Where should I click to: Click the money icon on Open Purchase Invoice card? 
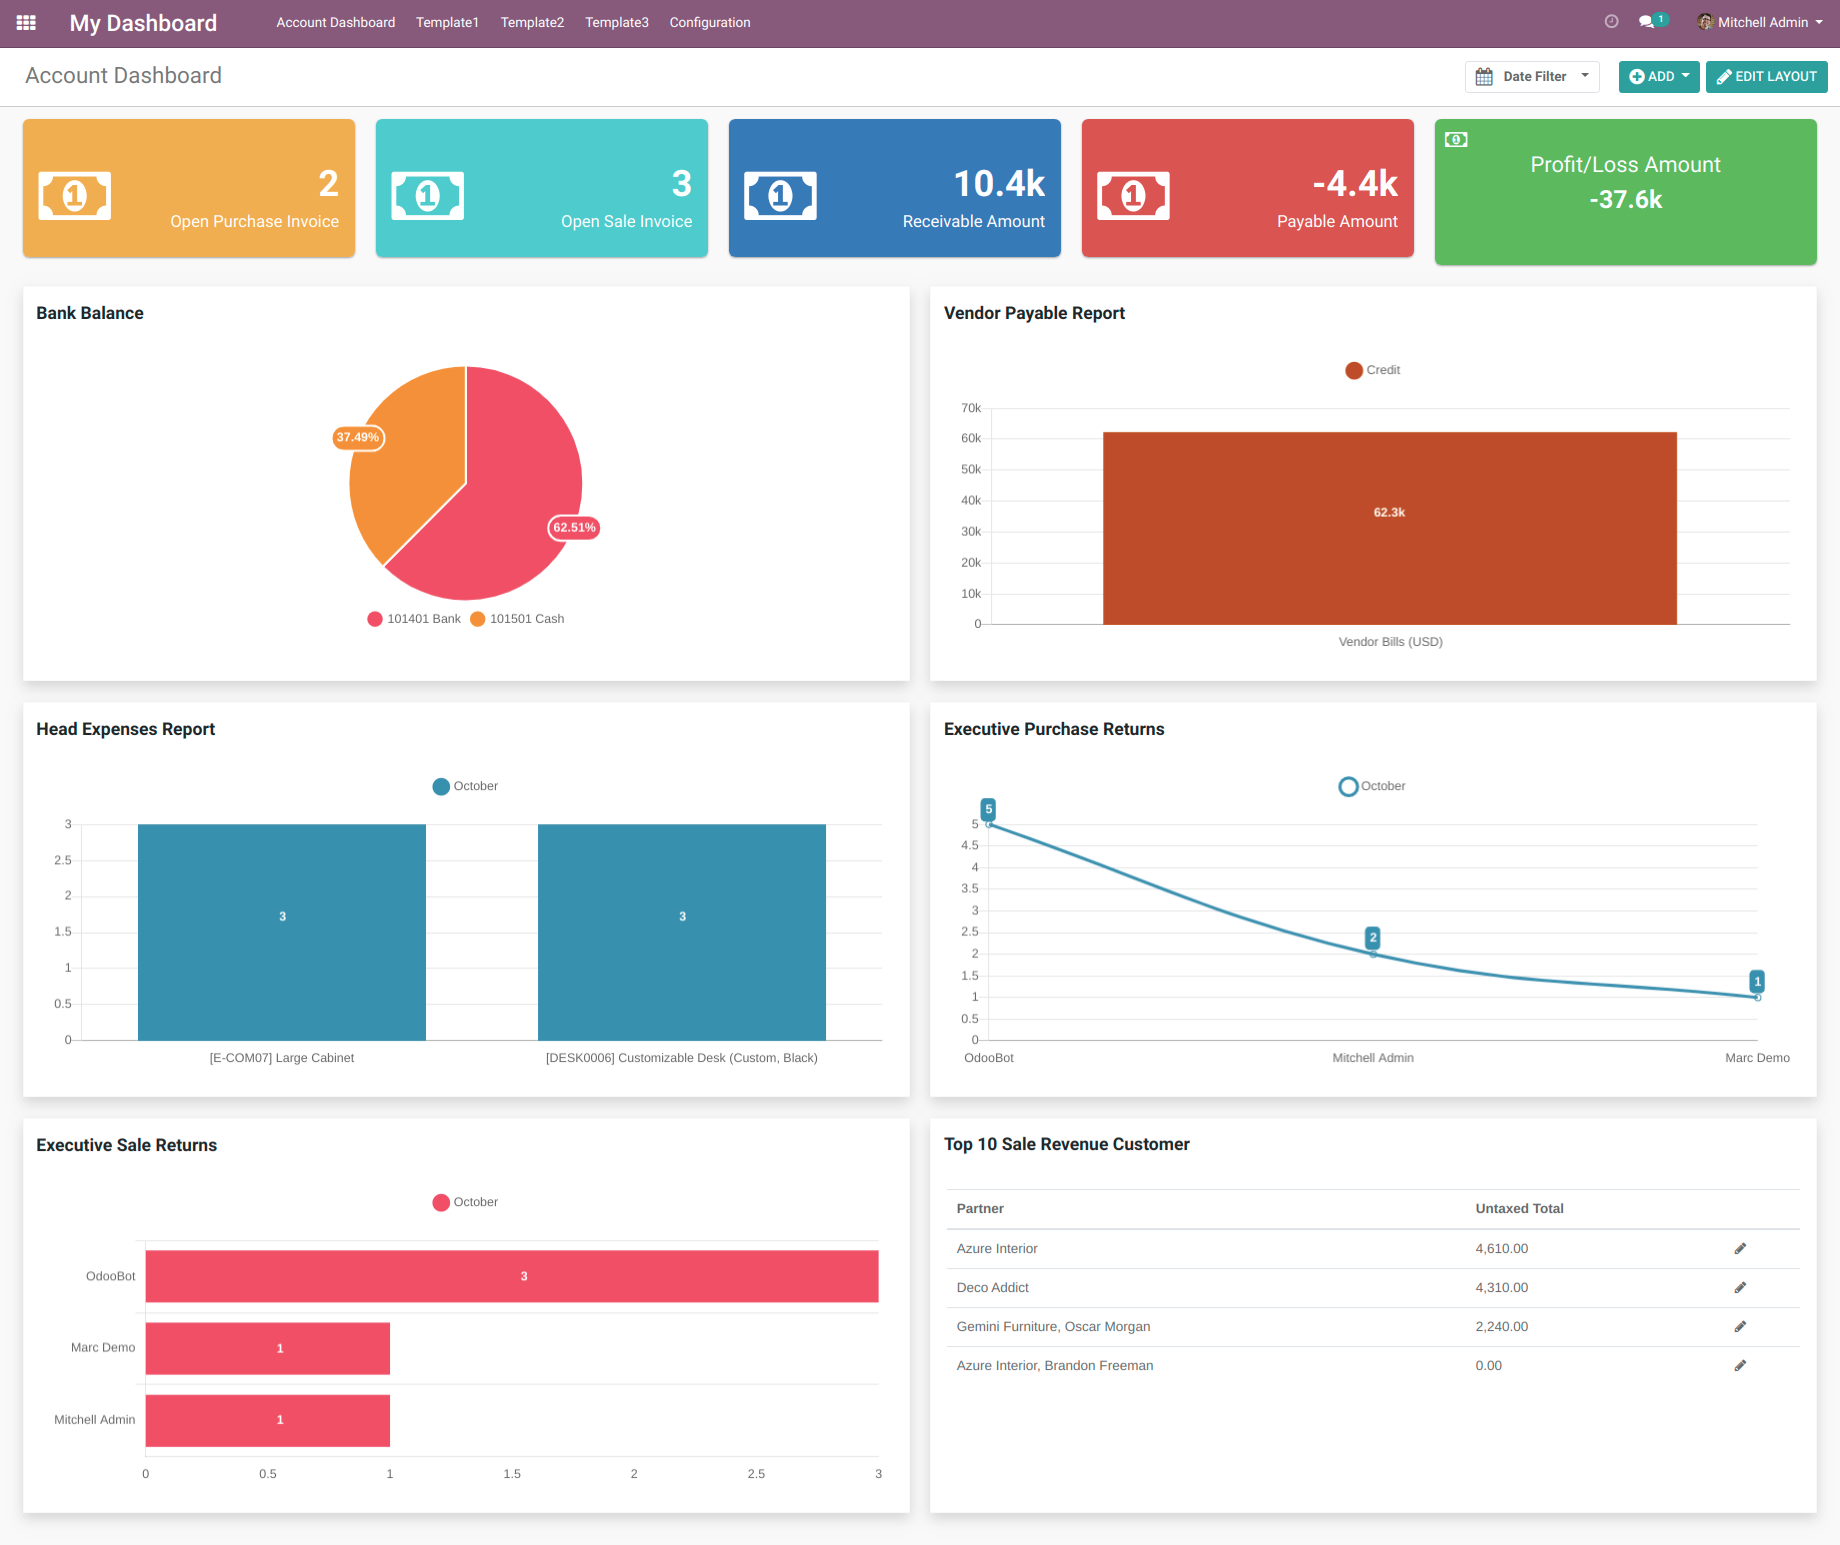(x=74, y=196)
